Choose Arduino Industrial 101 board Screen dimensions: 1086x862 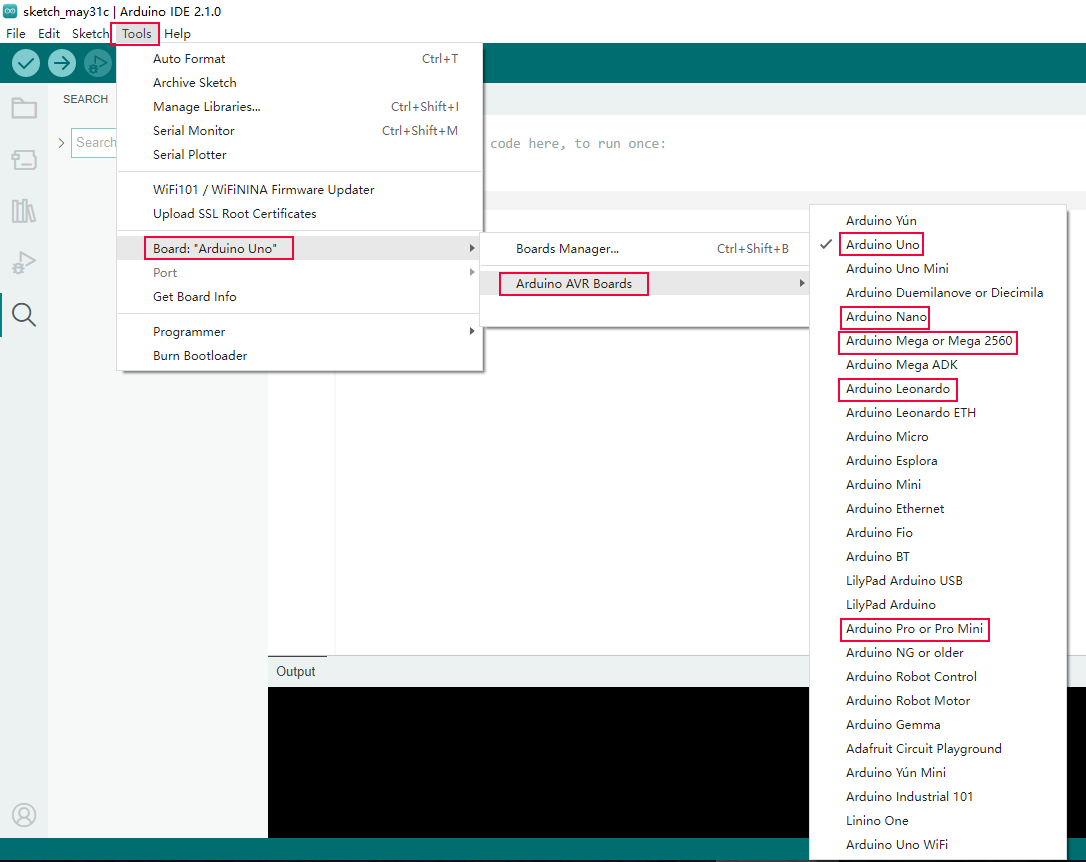pyautogui.click(x=938, y=796)
